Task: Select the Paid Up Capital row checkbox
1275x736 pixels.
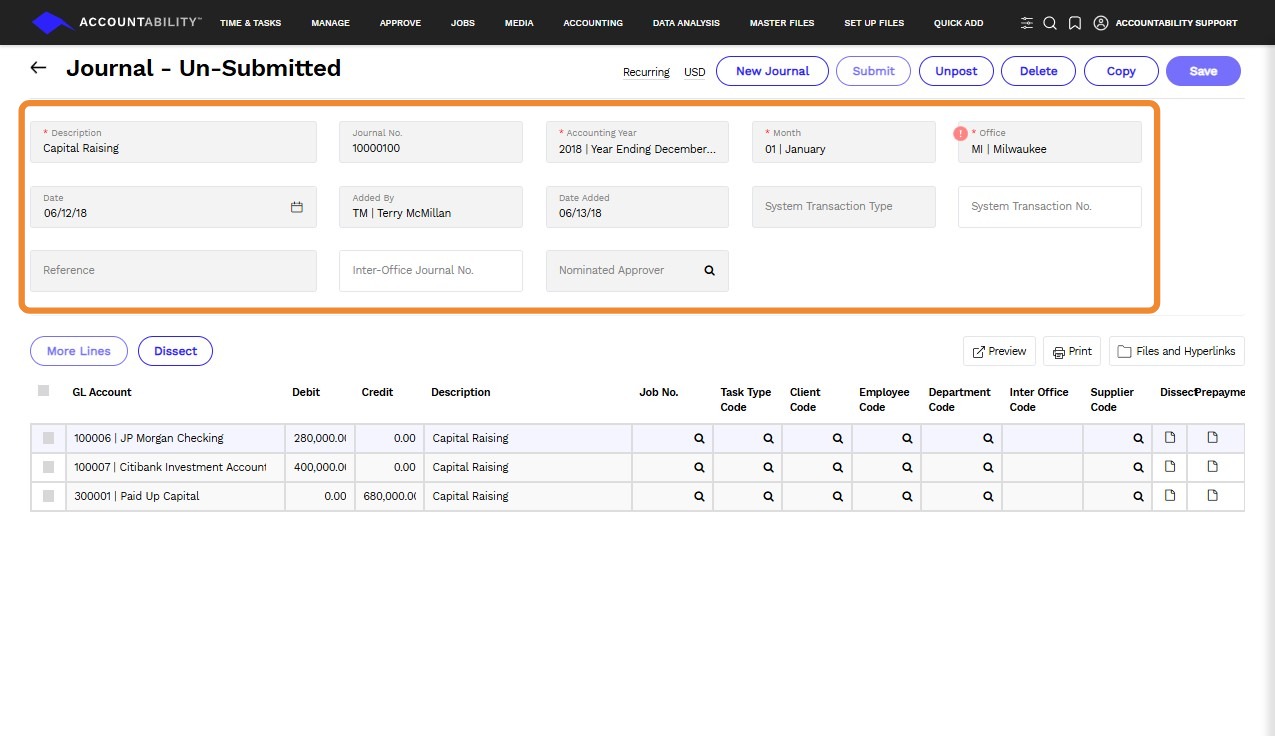Action: tap(48, 496)
